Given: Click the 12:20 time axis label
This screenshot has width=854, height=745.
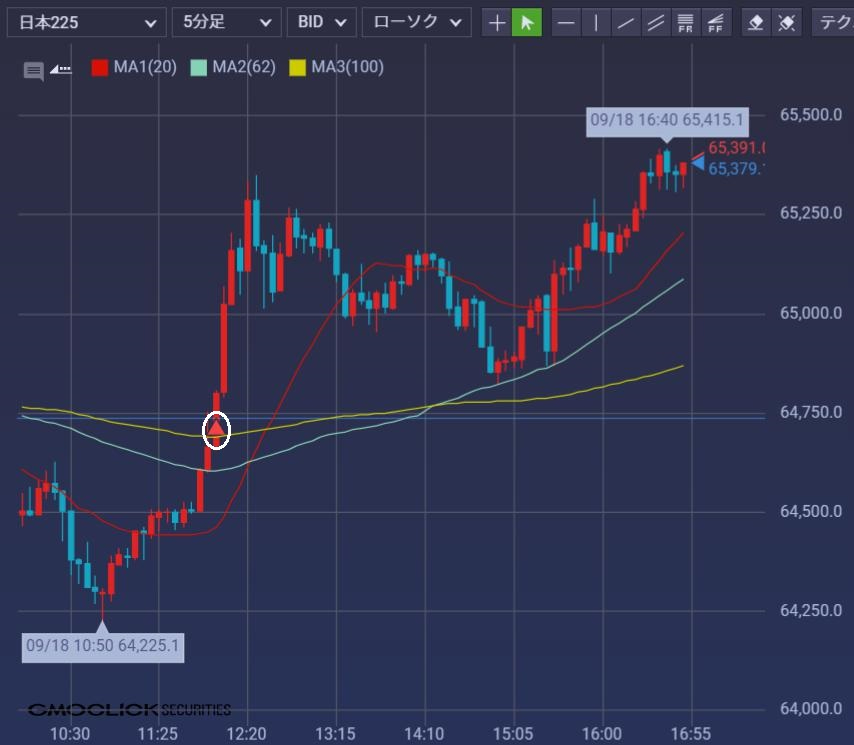Looking at the screenshot, I should pyautogui.click(x=247, y=734).
